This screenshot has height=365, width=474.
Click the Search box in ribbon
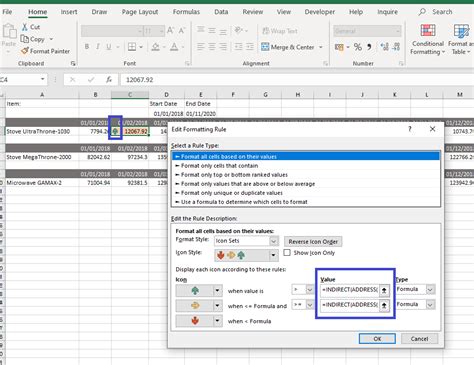(x=436, y=12)
